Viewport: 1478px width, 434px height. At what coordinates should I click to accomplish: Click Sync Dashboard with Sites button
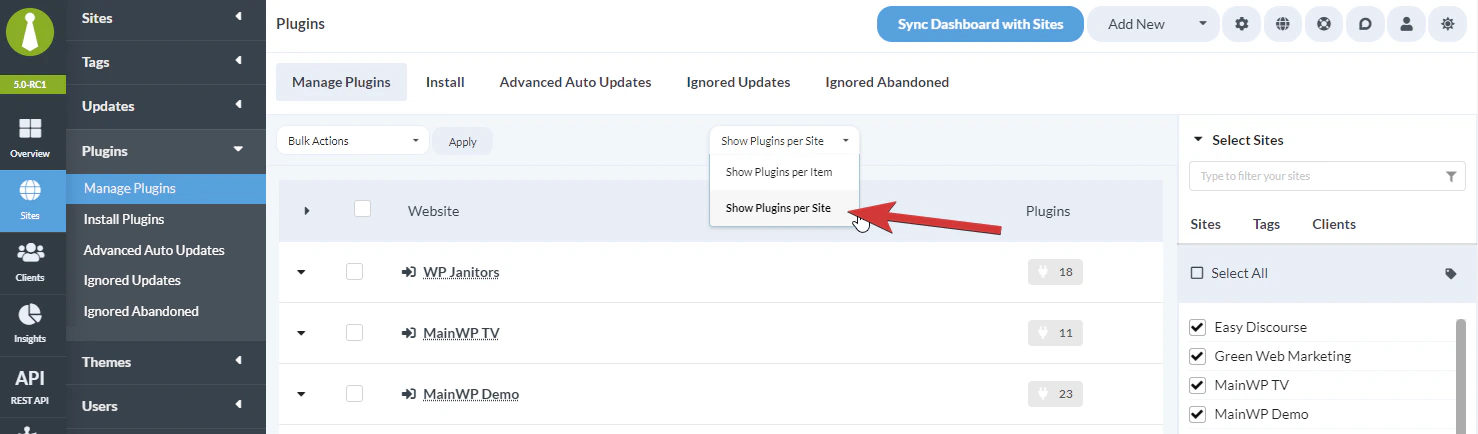980,24
